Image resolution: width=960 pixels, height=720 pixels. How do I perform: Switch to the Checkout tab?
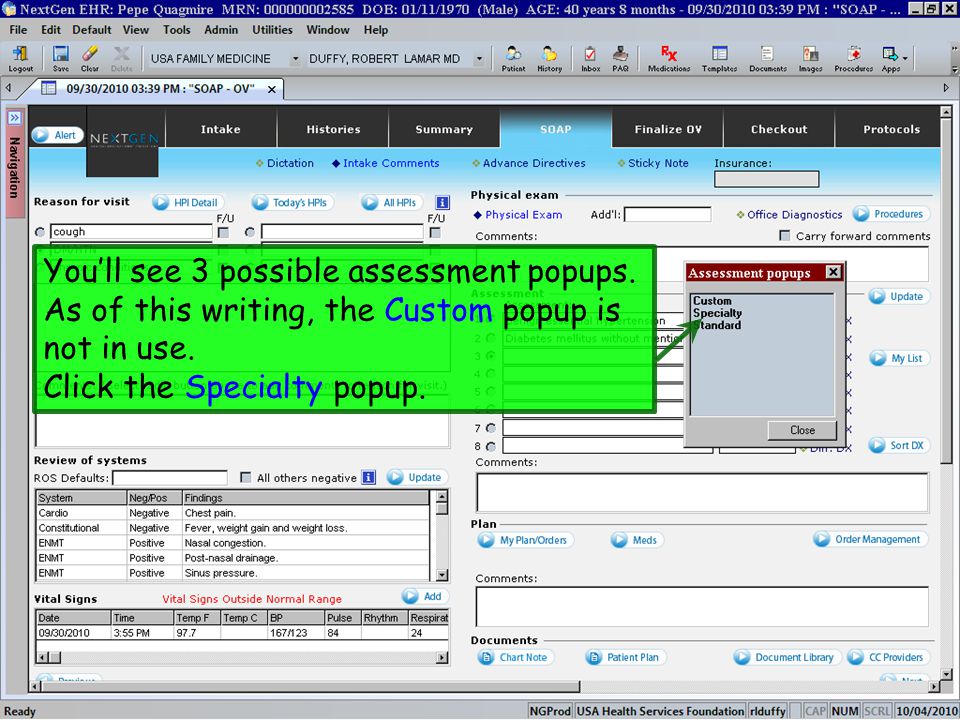(779, 129)
